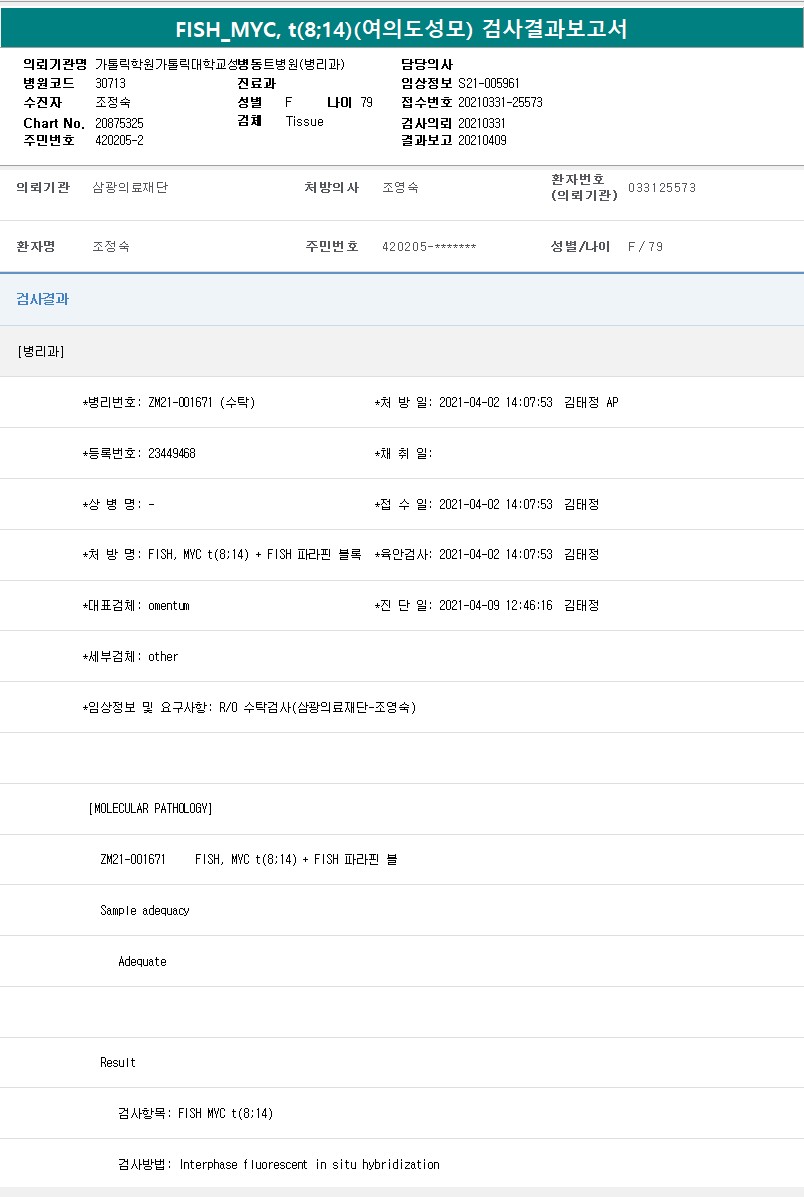Select the 환자번호 value 033125573
Viewport: 804px width, 1197px height.
661,188
